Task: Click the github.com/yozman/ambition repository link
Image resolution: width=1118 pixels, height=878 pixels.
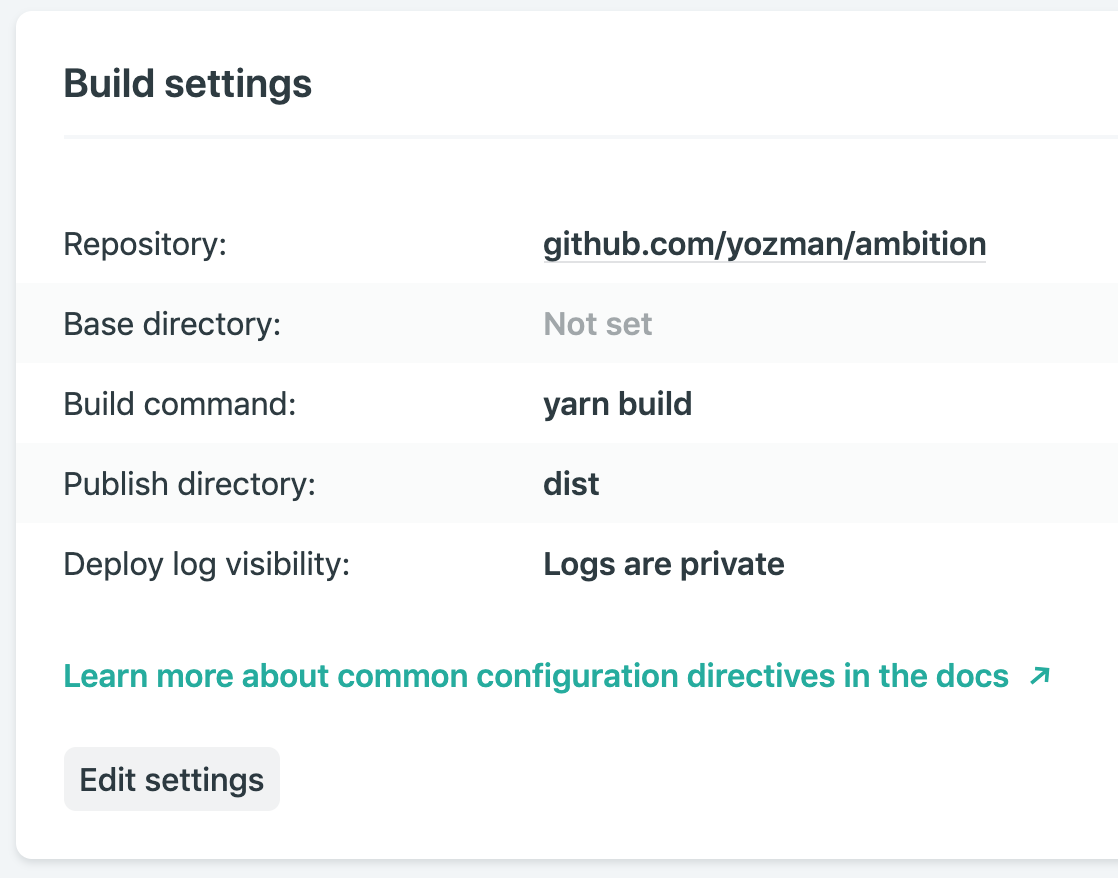Action: click(764, 244)
